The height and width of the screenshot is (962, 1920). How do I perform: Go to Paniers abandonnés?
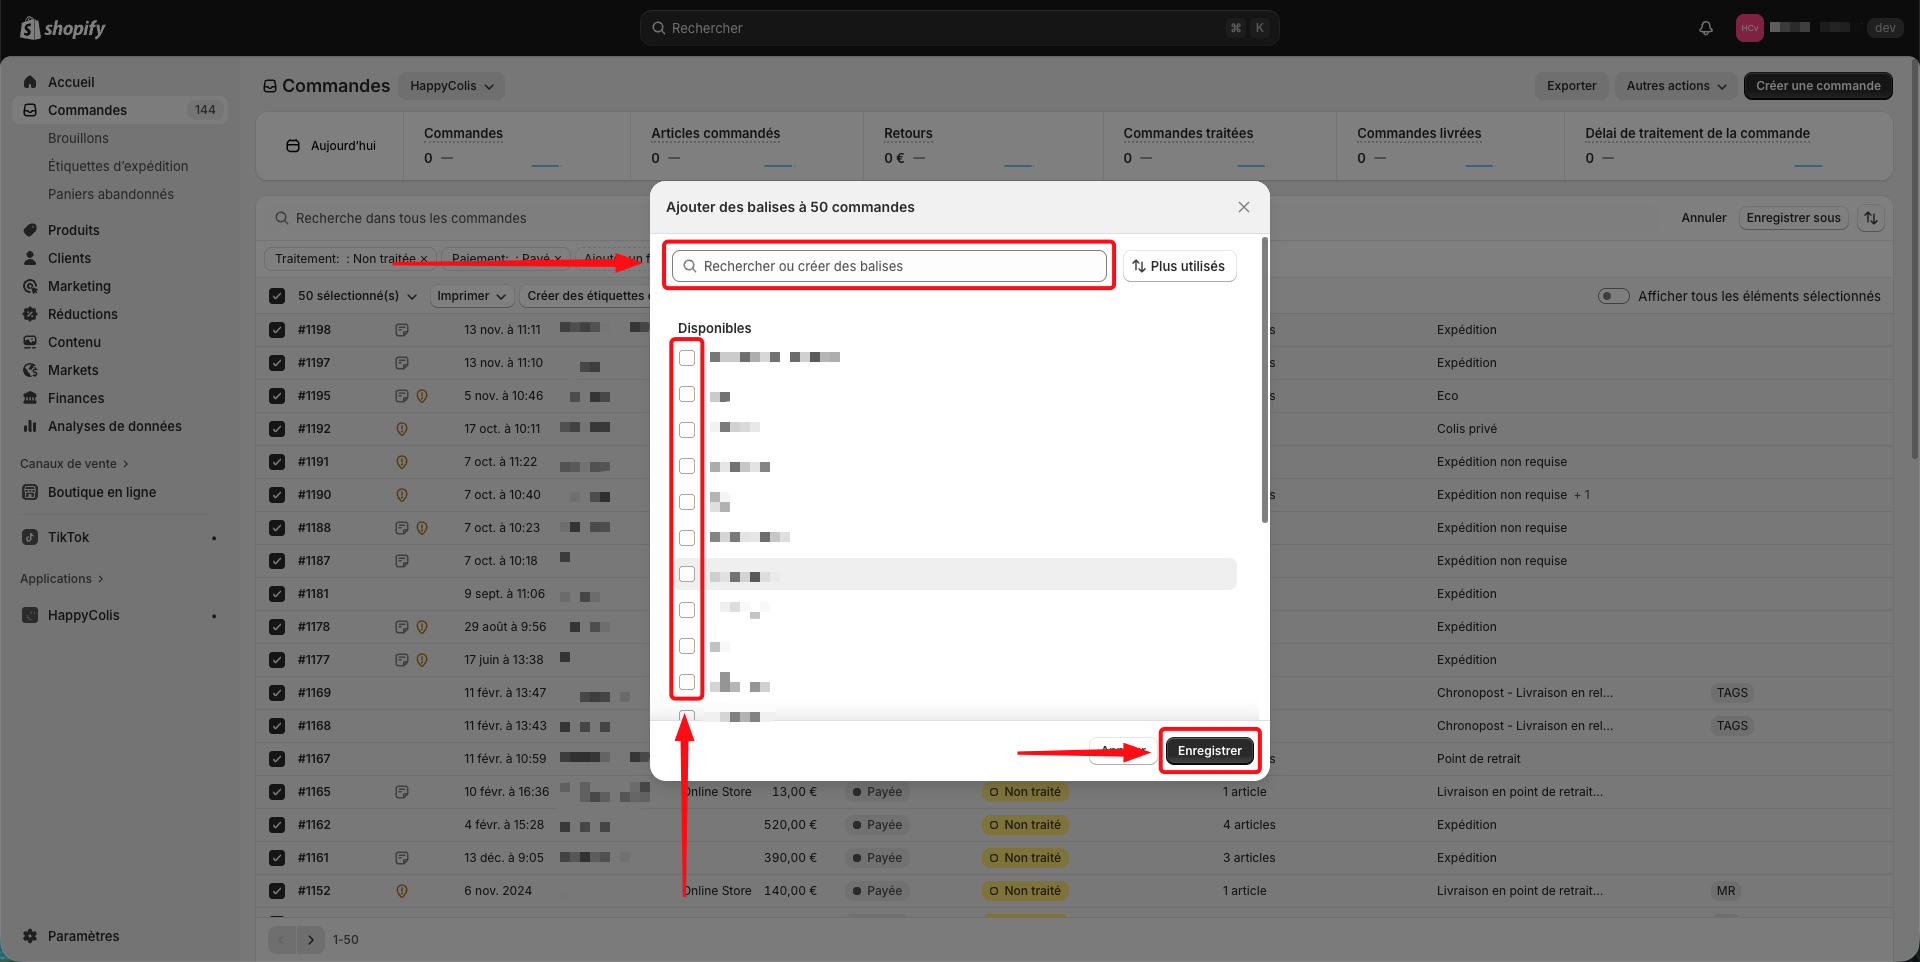point(111,194)
